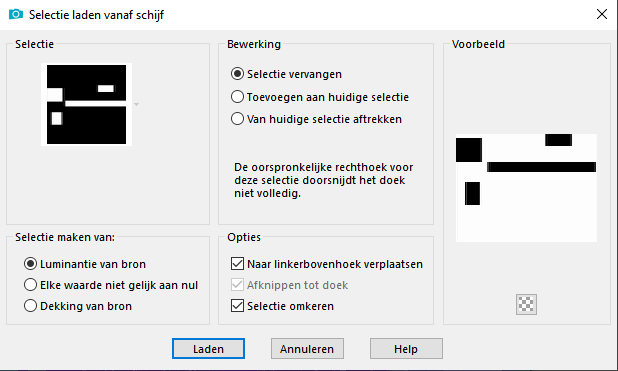Click the PaintShop Pro camera icon in title bar

pyautogui.click(x=16, y=15)
